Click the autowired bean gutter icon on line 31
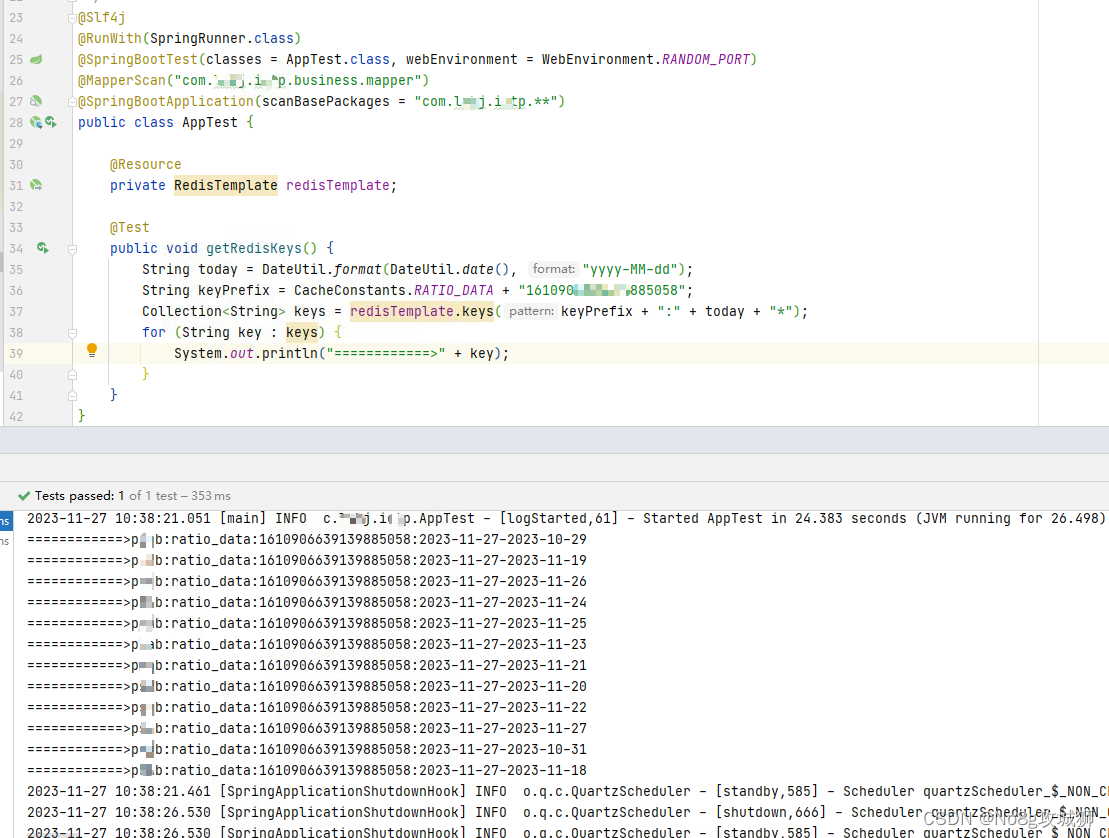Image resolution: width=1109 pixels, height=838 pixels. [x=36, y=185]
